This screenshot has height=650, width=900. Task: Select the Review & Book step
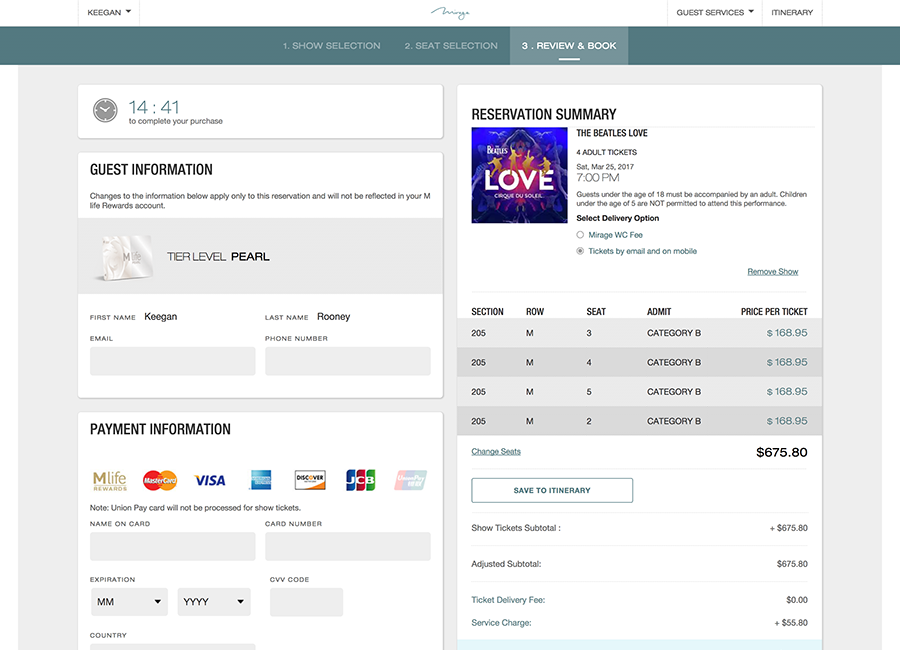click(x=569, y=45)
